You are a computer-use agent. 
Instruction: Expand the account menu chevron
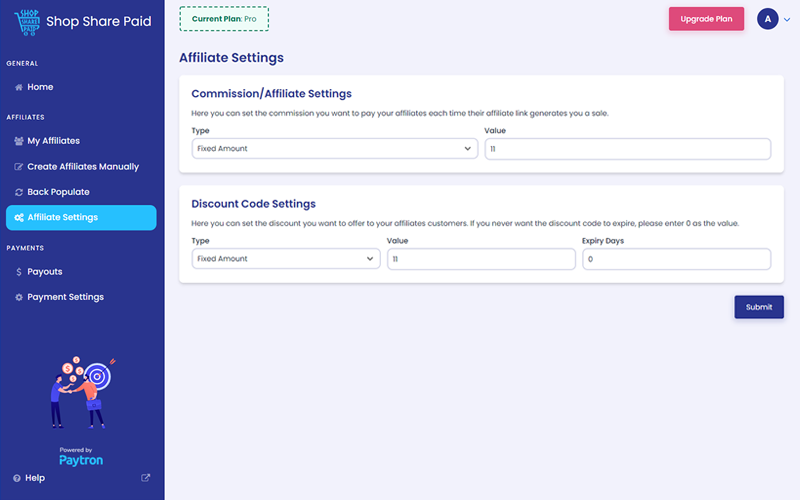click(x=787, y=19)
